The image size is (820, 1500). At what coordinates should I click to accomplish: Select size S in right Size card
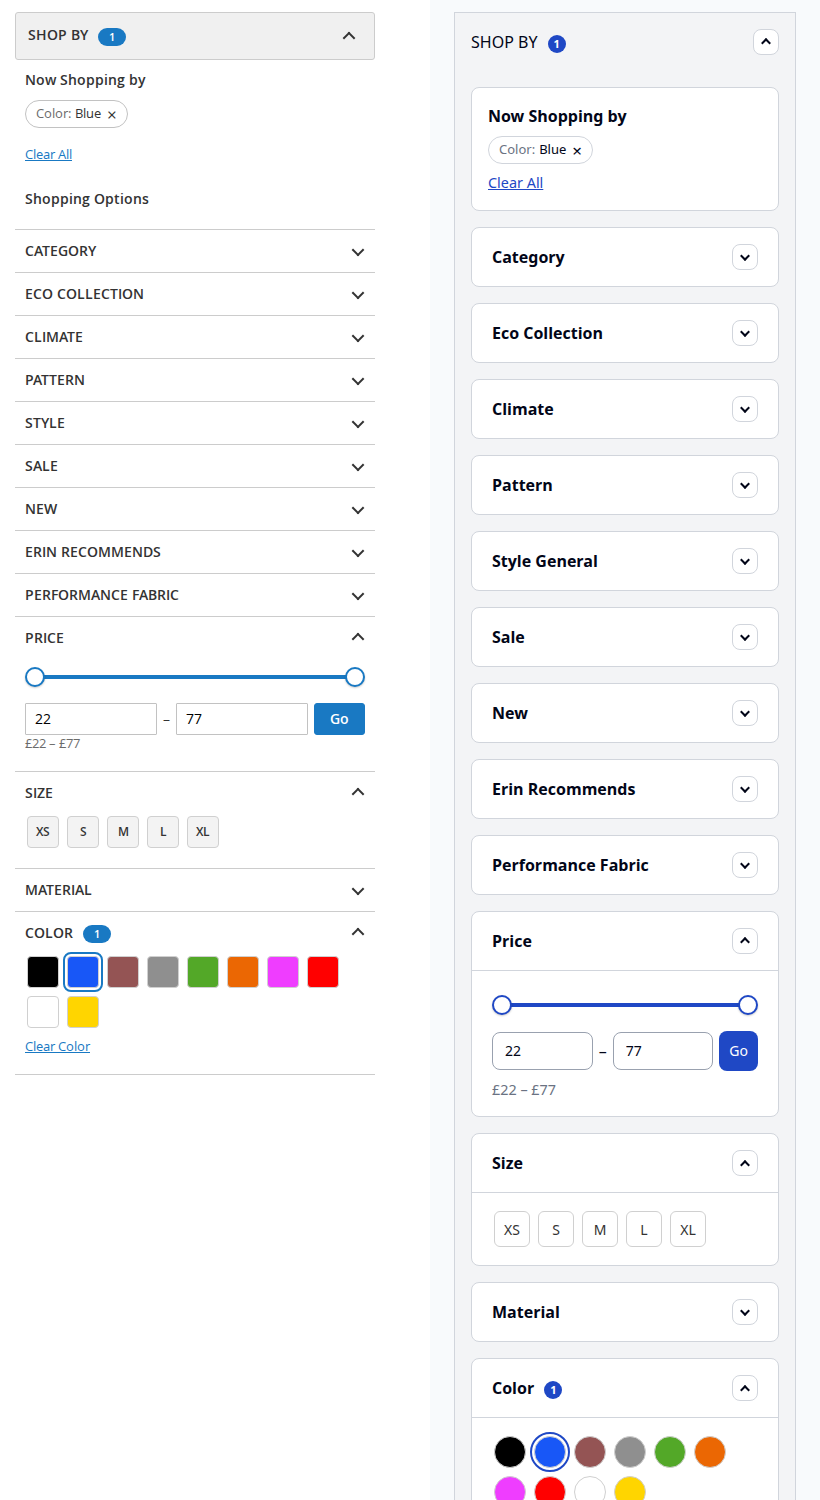coord(556,1230)
